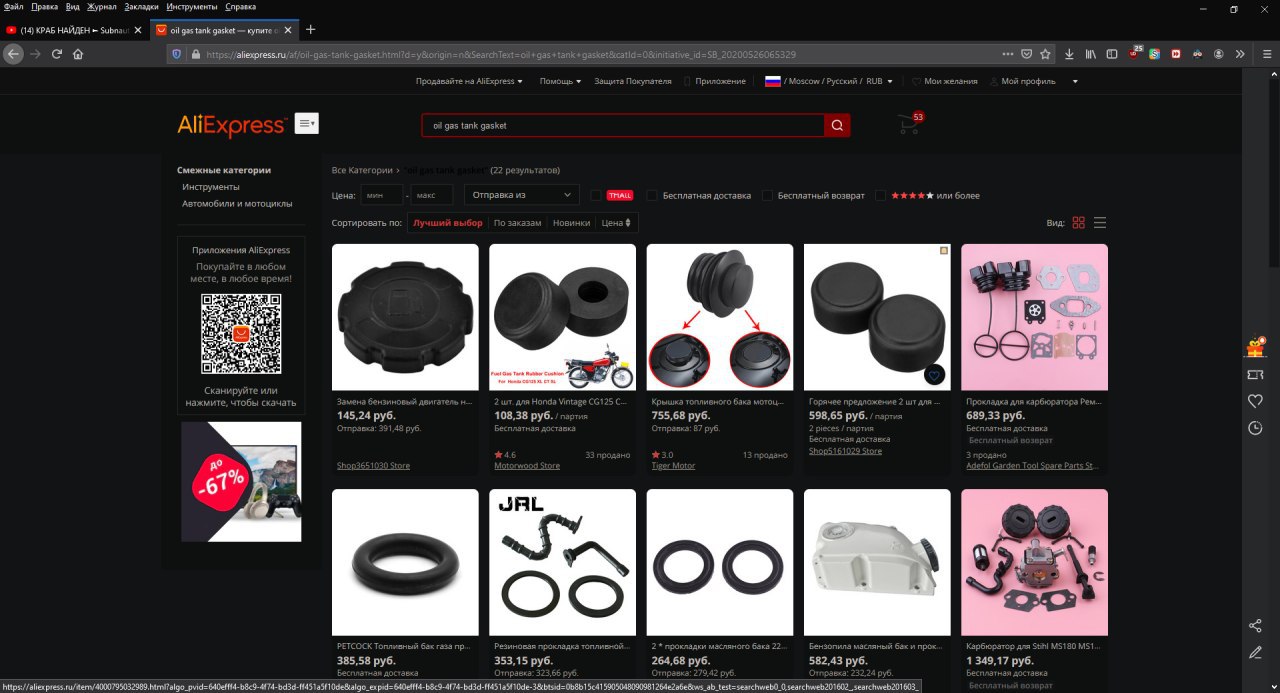Sort results by Новинки

(x=571, y=223)
